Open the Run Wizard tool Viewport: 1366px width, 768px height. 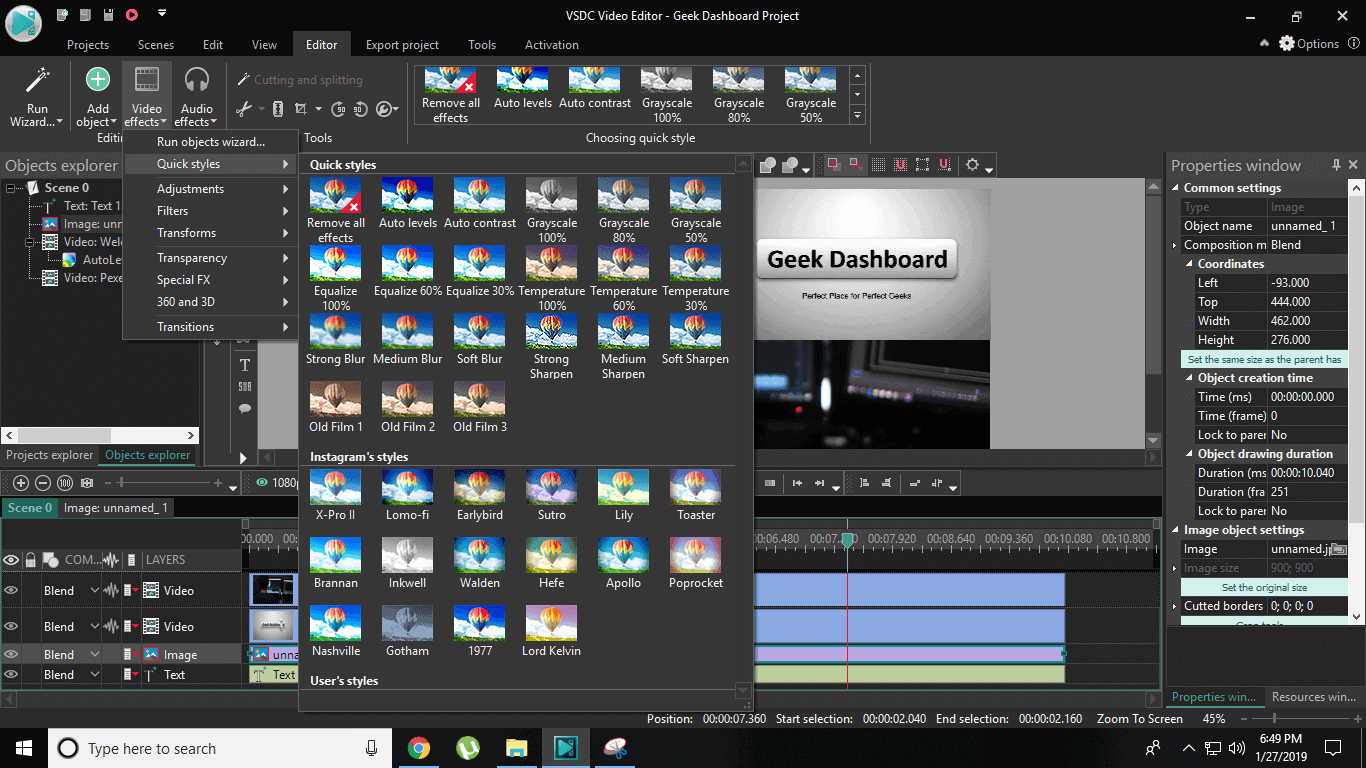pos(37,96)
